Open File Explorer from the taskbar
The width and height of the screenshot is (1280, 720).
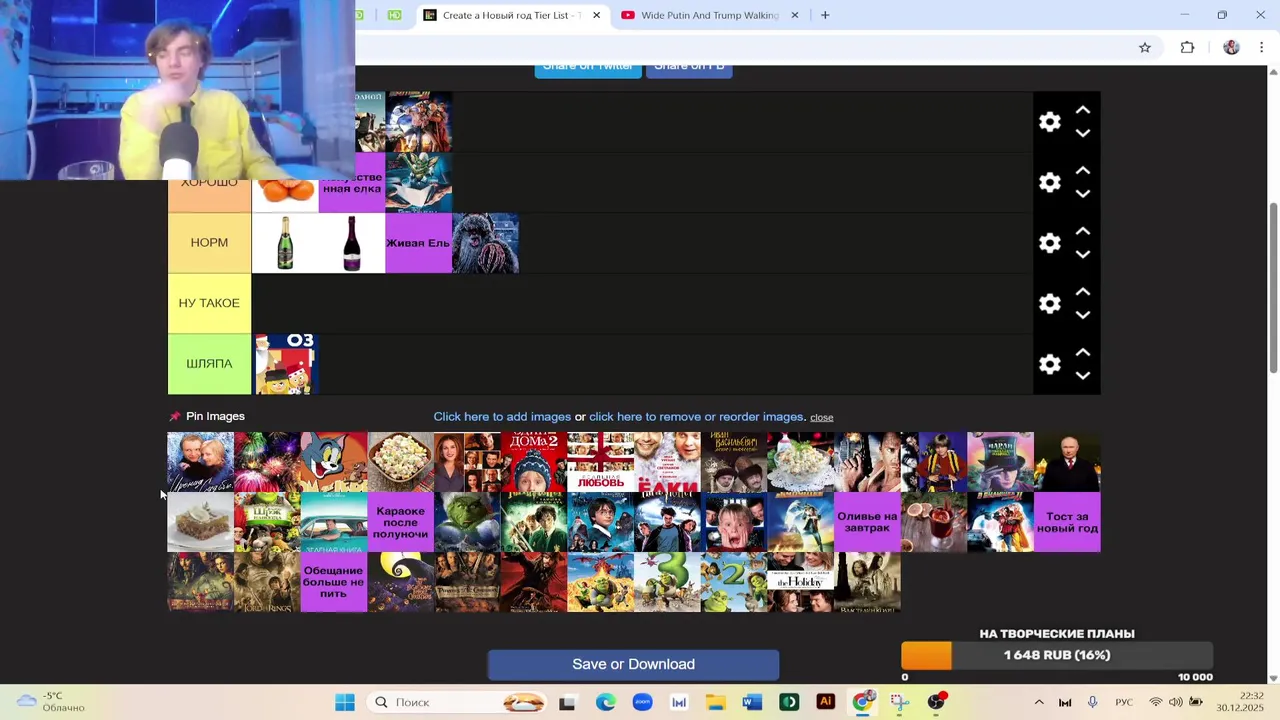715,702
